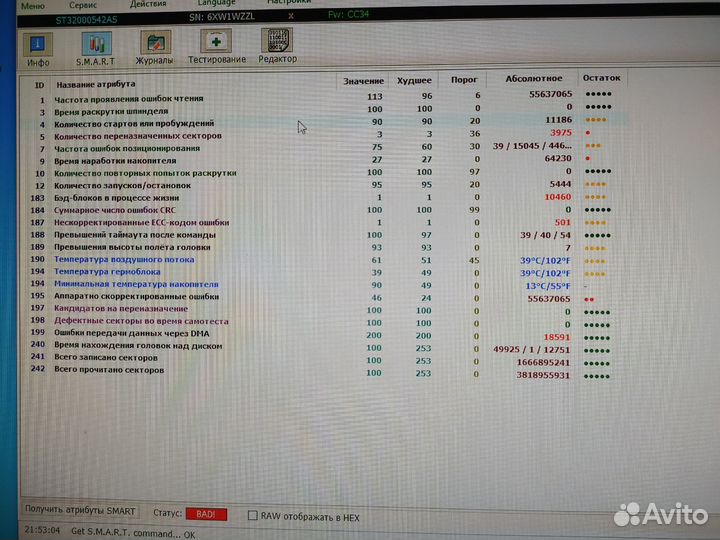Select row Превышения высоты полета головки
Screen dimensions: 720x540
click(x=324, y=247)
